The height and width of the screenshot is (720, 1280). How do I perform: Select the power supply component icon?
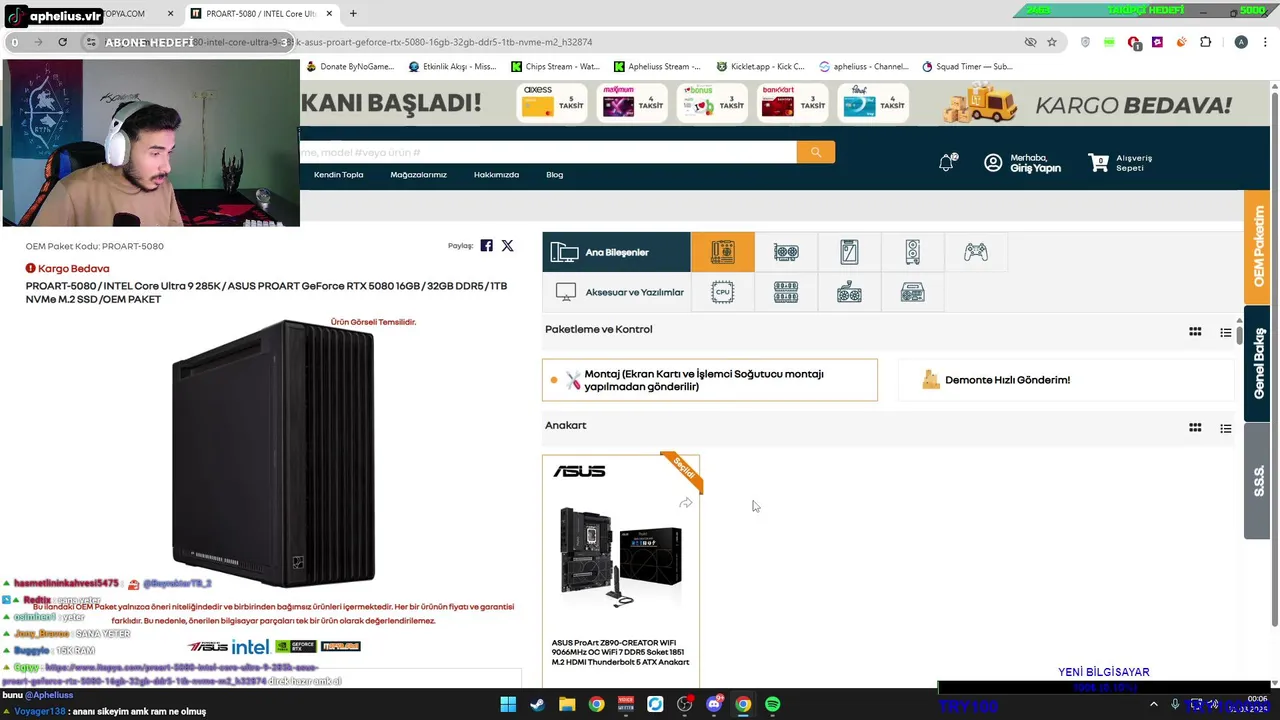click(912, 292)
